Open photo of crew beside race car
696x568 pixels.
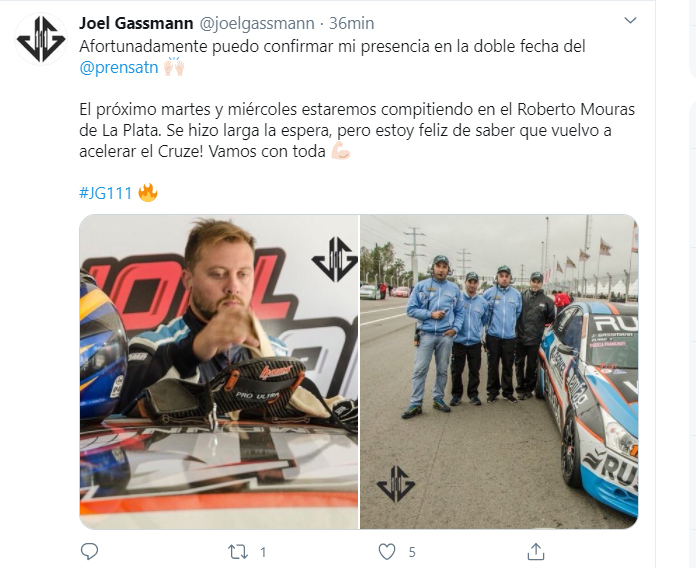(499, 371)
